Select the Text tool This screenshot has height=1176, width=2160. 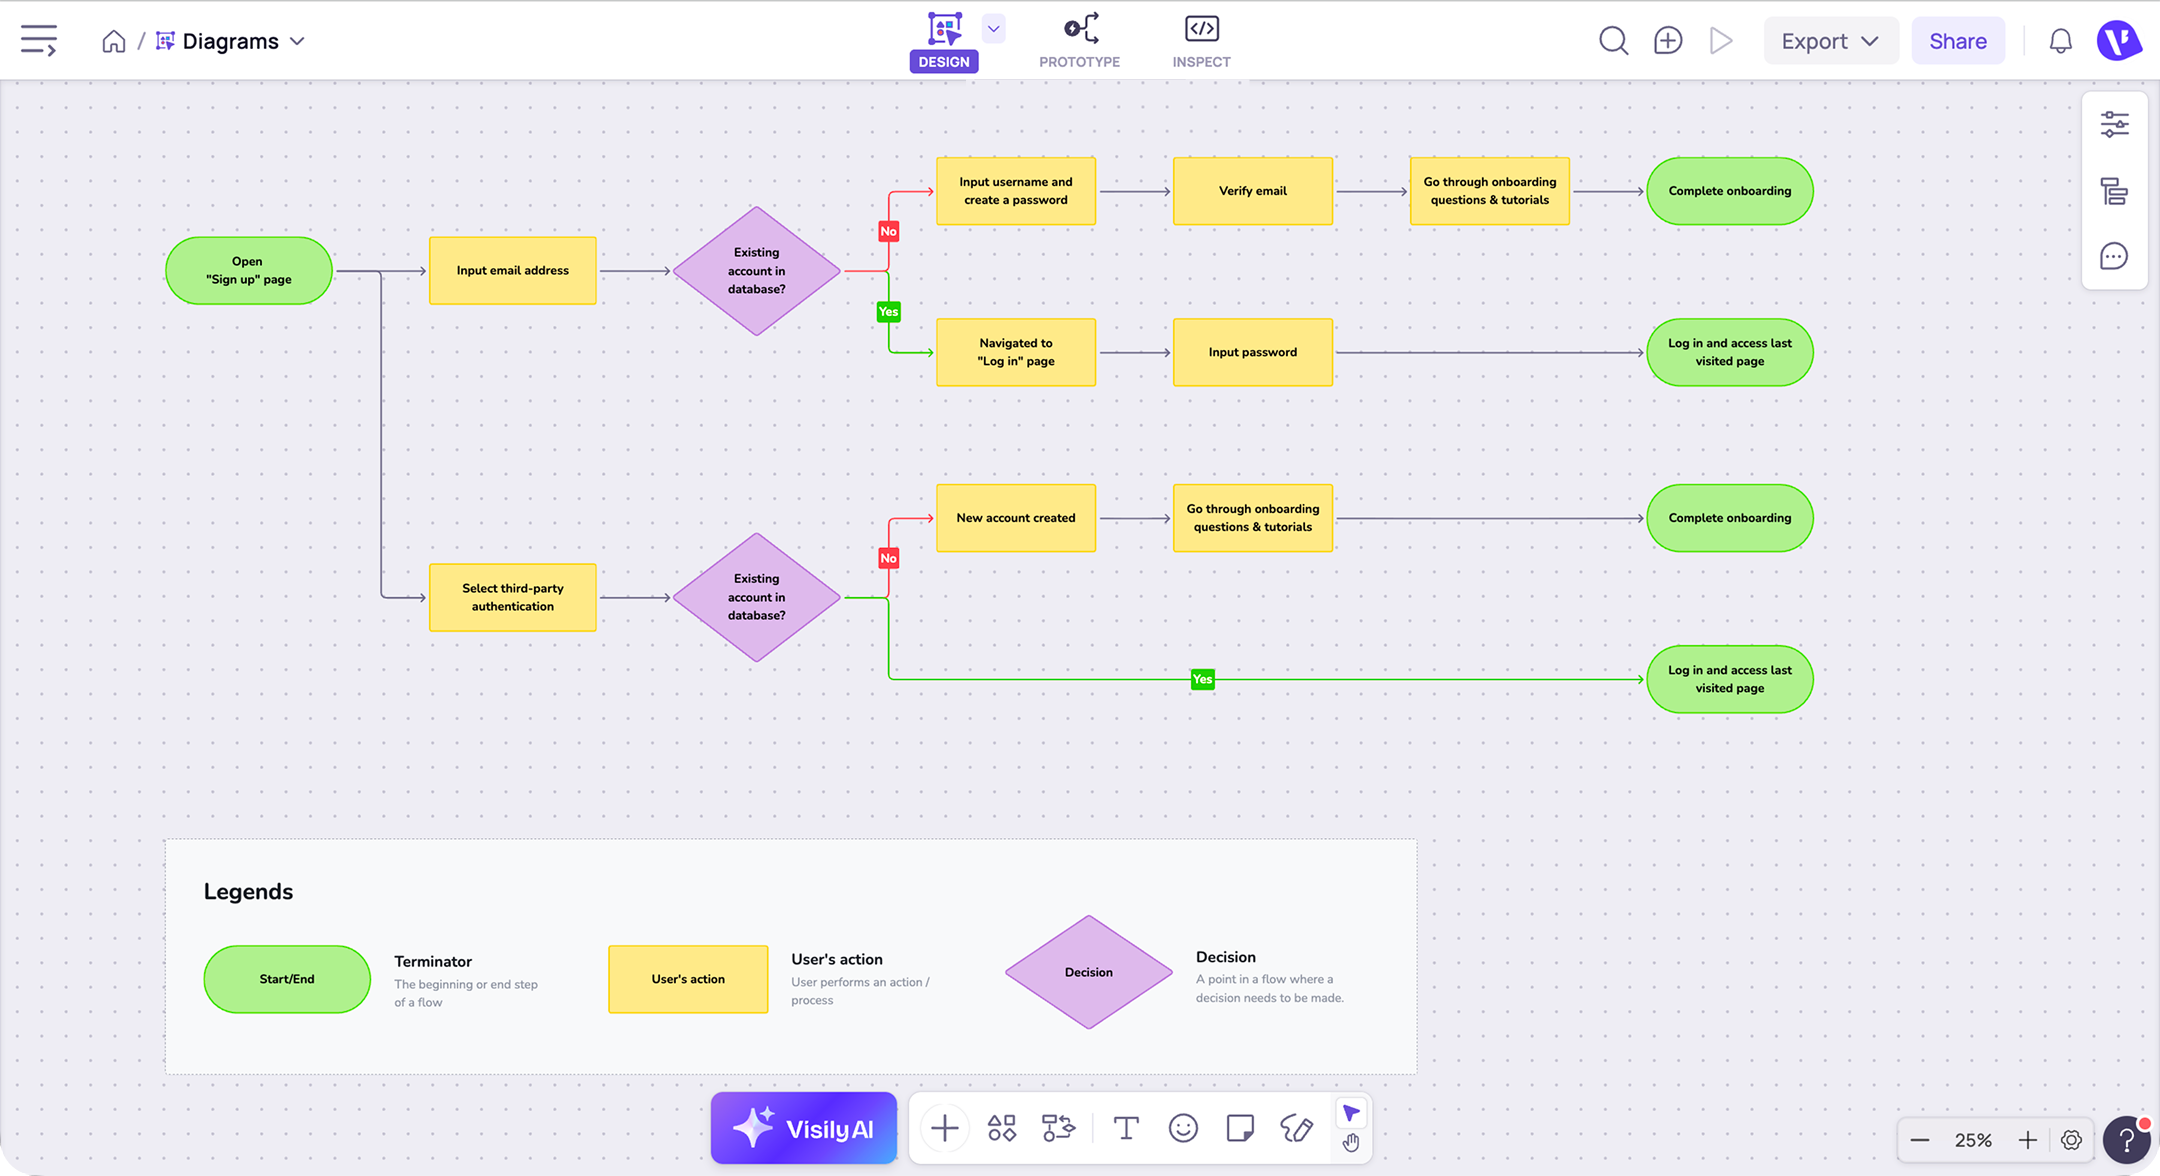tap(1126, 1128)
